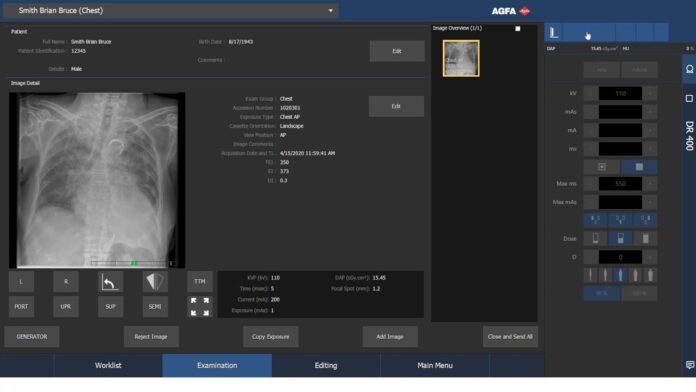Open the patient exam dropdown arrow
Image resolution: width=696 pixels, height=392 pixels.
pos(330,11)
